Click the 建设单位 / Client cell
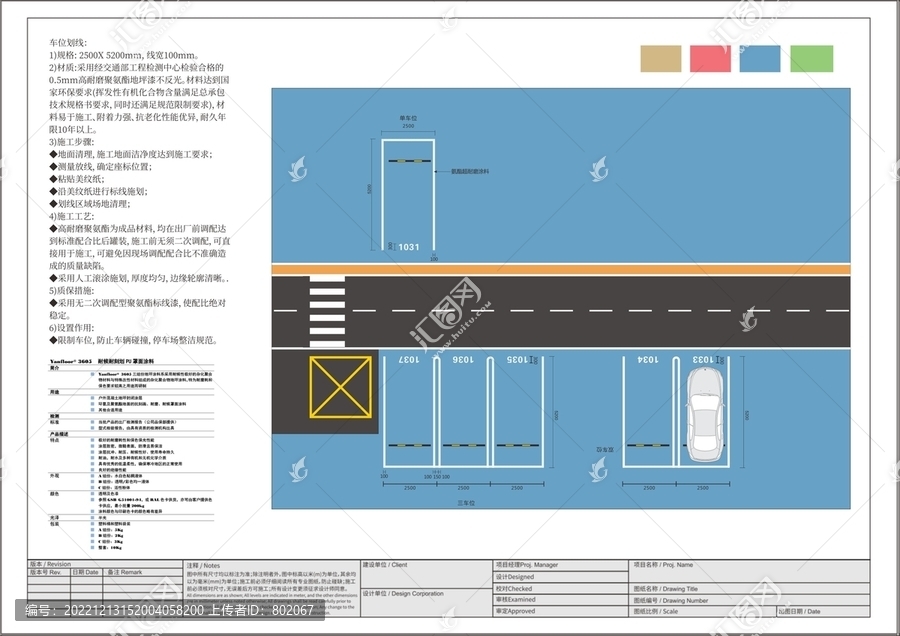This screenshot has width=900, height=636. [426, 575]
